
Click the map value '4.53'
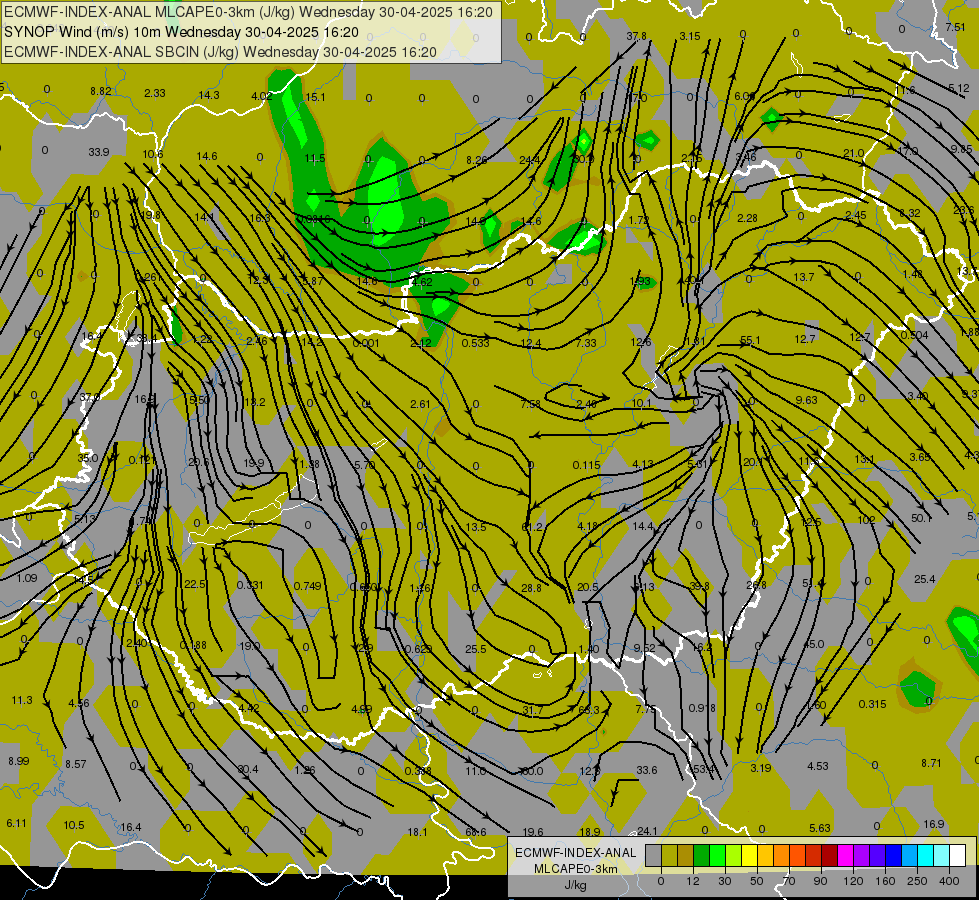[818, 766]
